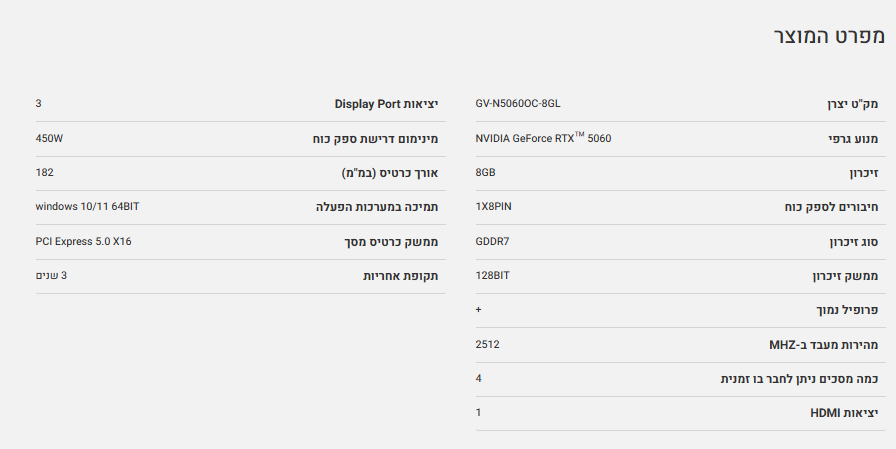896x449 pixels.
Task: Select the "PCI Express 5.0 X16" value
Action: pos(83,242)
